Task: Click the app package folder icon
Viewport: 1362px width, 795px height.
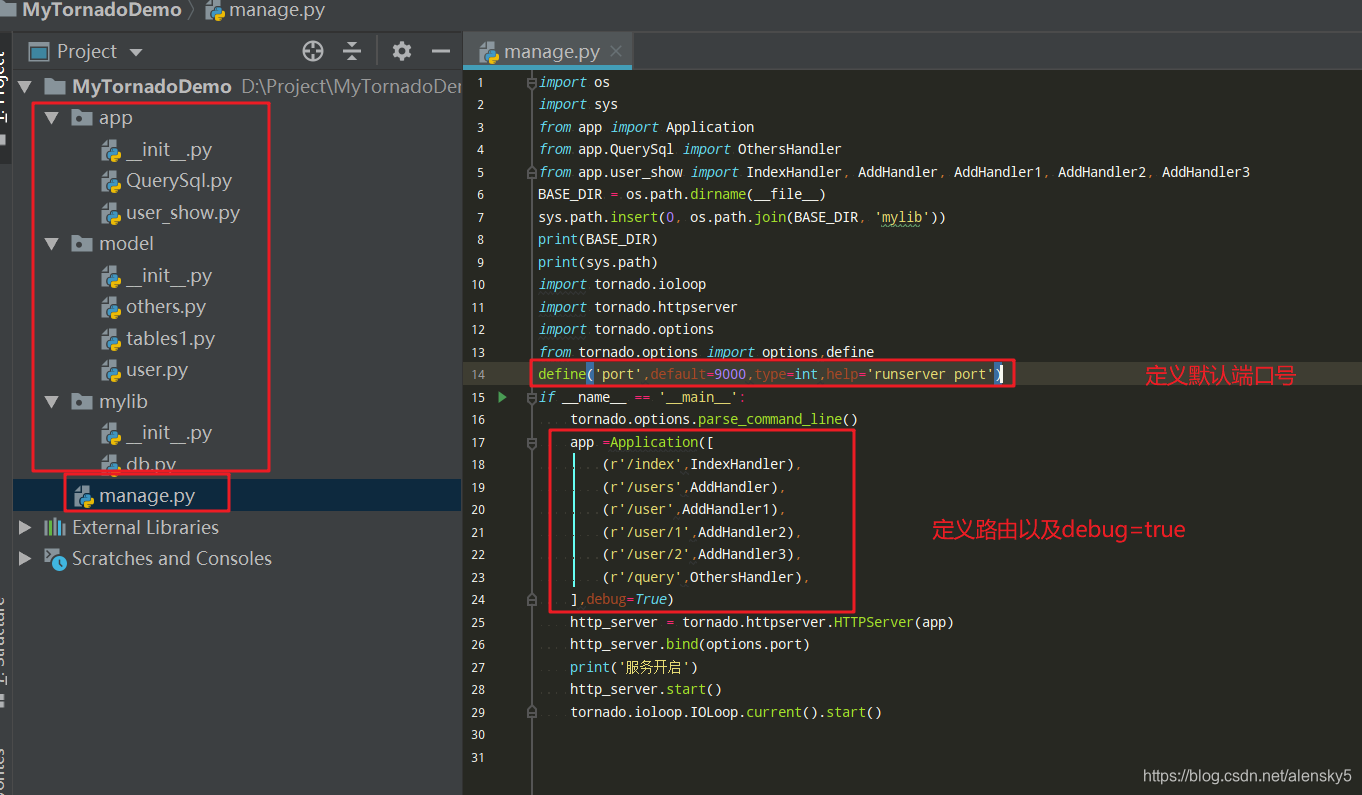Action: point(82,118)
